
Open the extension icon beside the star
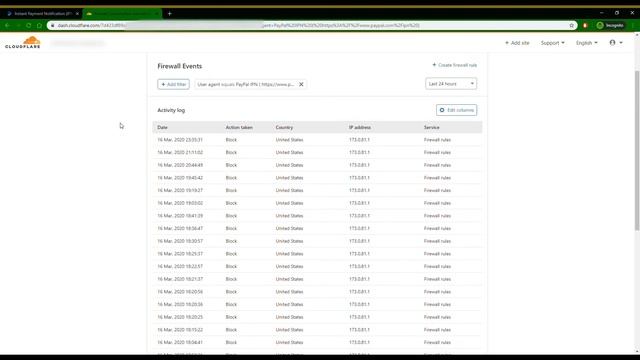point(585,25)
